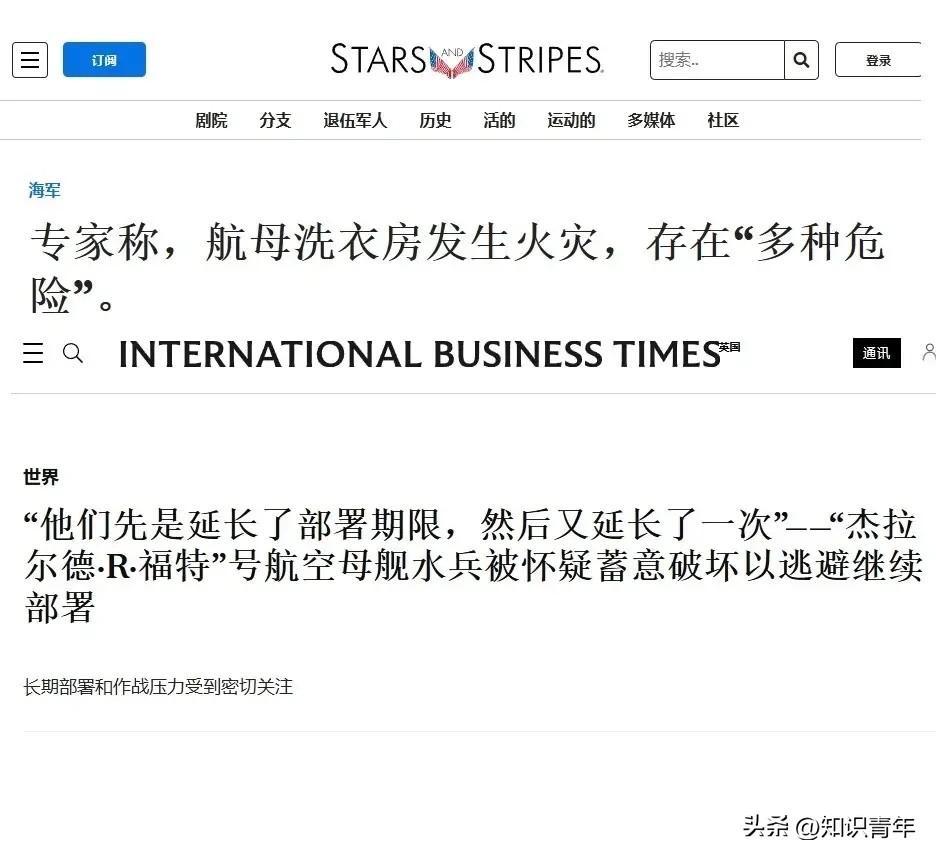Open the 剧院 nav item
Image resolution: width=936 pixels, height=859 pixels.
(211, 121)
